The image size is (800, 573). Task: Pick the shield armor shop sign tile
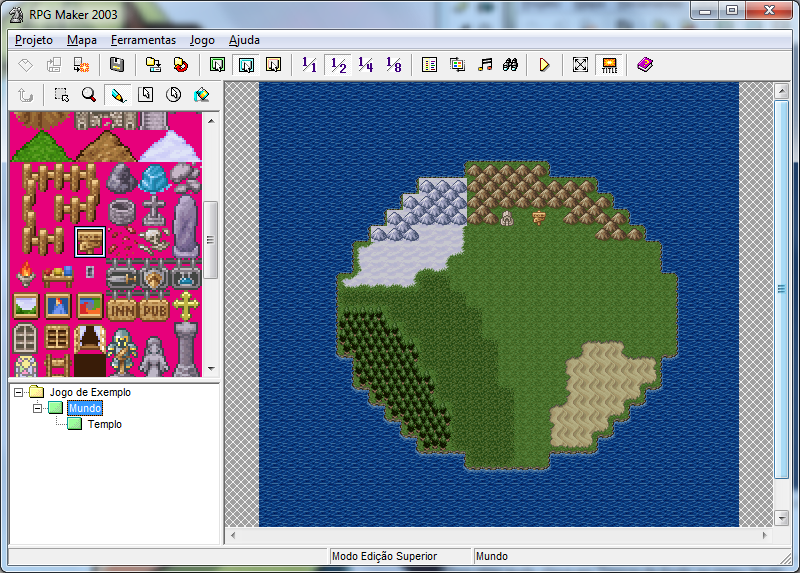[x=154, y=278]
